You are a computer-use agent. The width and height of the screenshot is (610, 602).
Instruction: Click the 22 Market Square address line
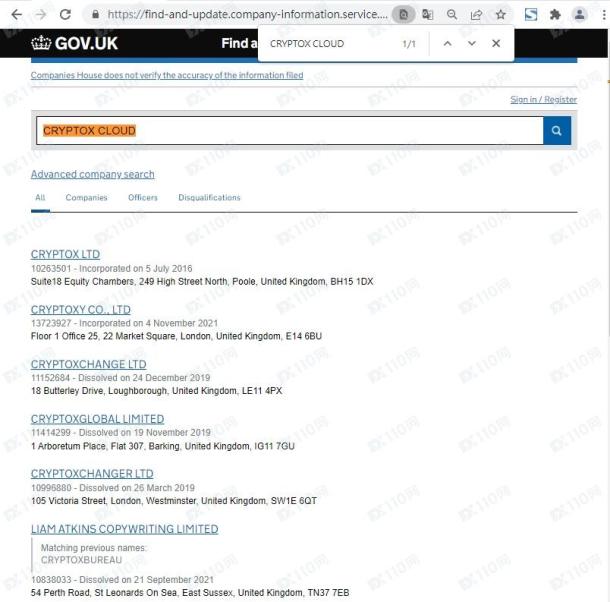[x=176, y=336]
